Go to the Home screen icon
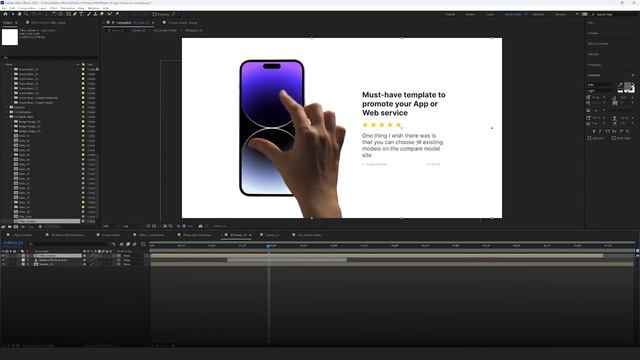The height and width of the screenshot is (360, 640). point(5,14)
